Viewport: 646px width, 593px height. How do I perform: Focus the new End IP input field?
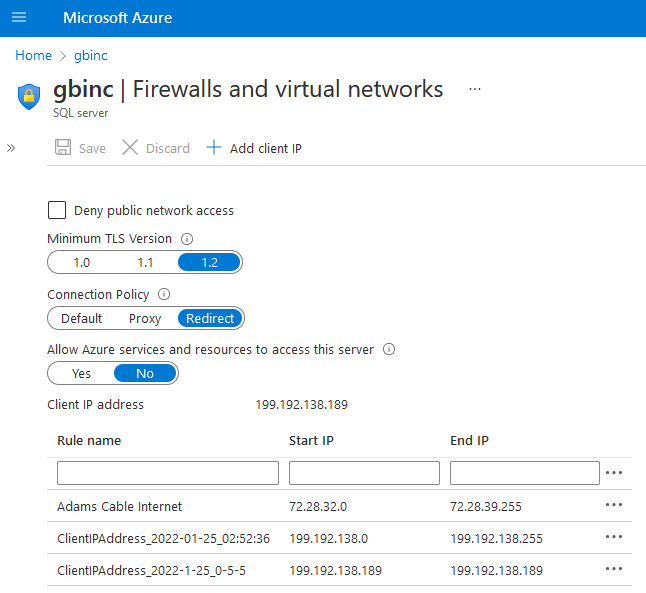[x=524, y=473]
